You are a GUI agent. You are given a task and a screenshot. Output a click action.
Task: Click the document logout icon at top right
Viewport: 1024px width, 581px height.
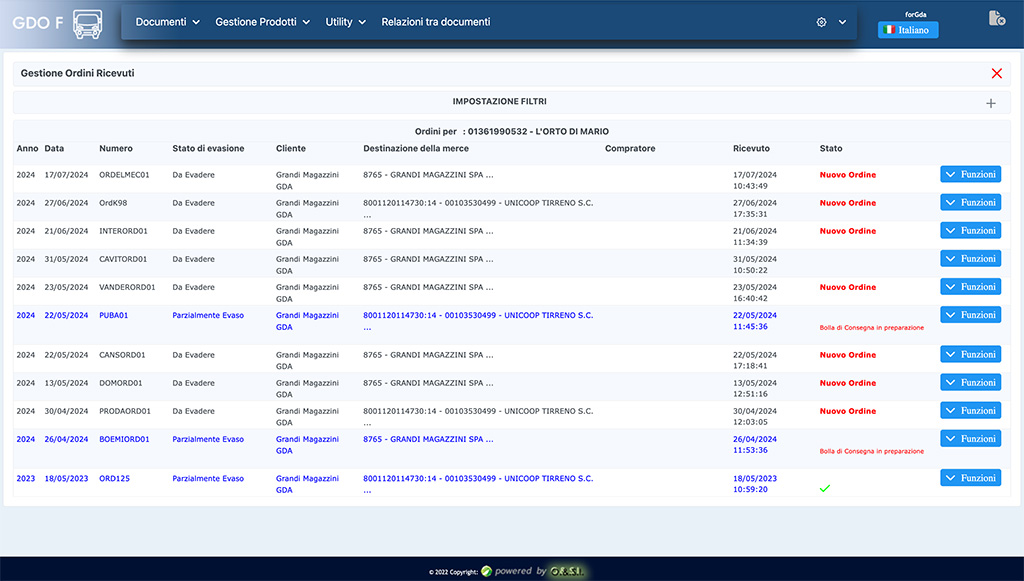pos(996,19)
